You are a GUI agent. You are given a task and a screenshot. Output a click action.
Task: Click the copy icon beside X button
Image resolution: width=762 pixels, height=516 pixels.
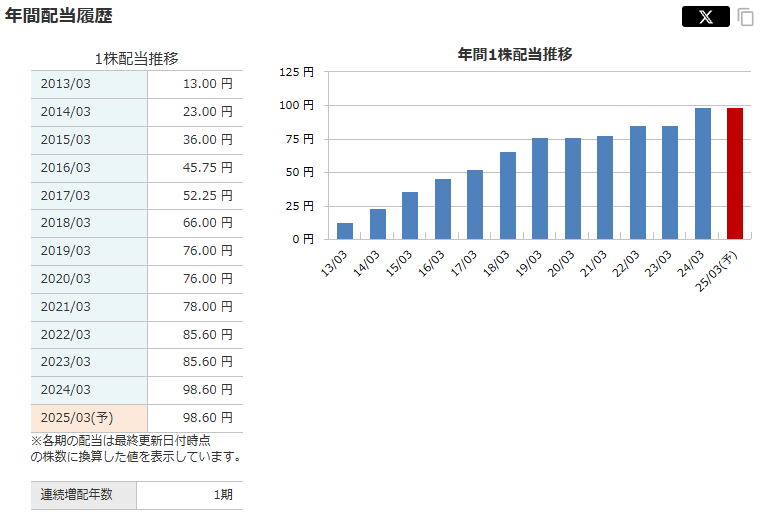click(x=745, y=17)
